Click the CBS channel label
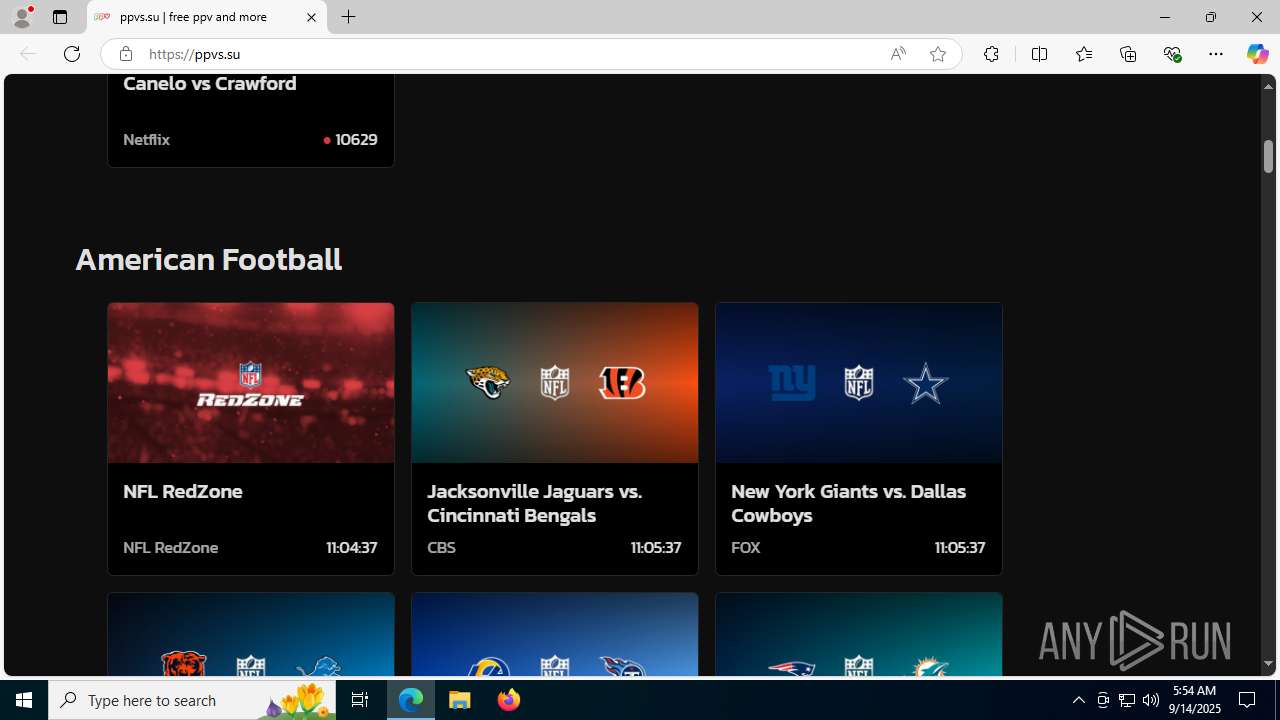The image size is (1280, 720). click(x=441, y=547)
